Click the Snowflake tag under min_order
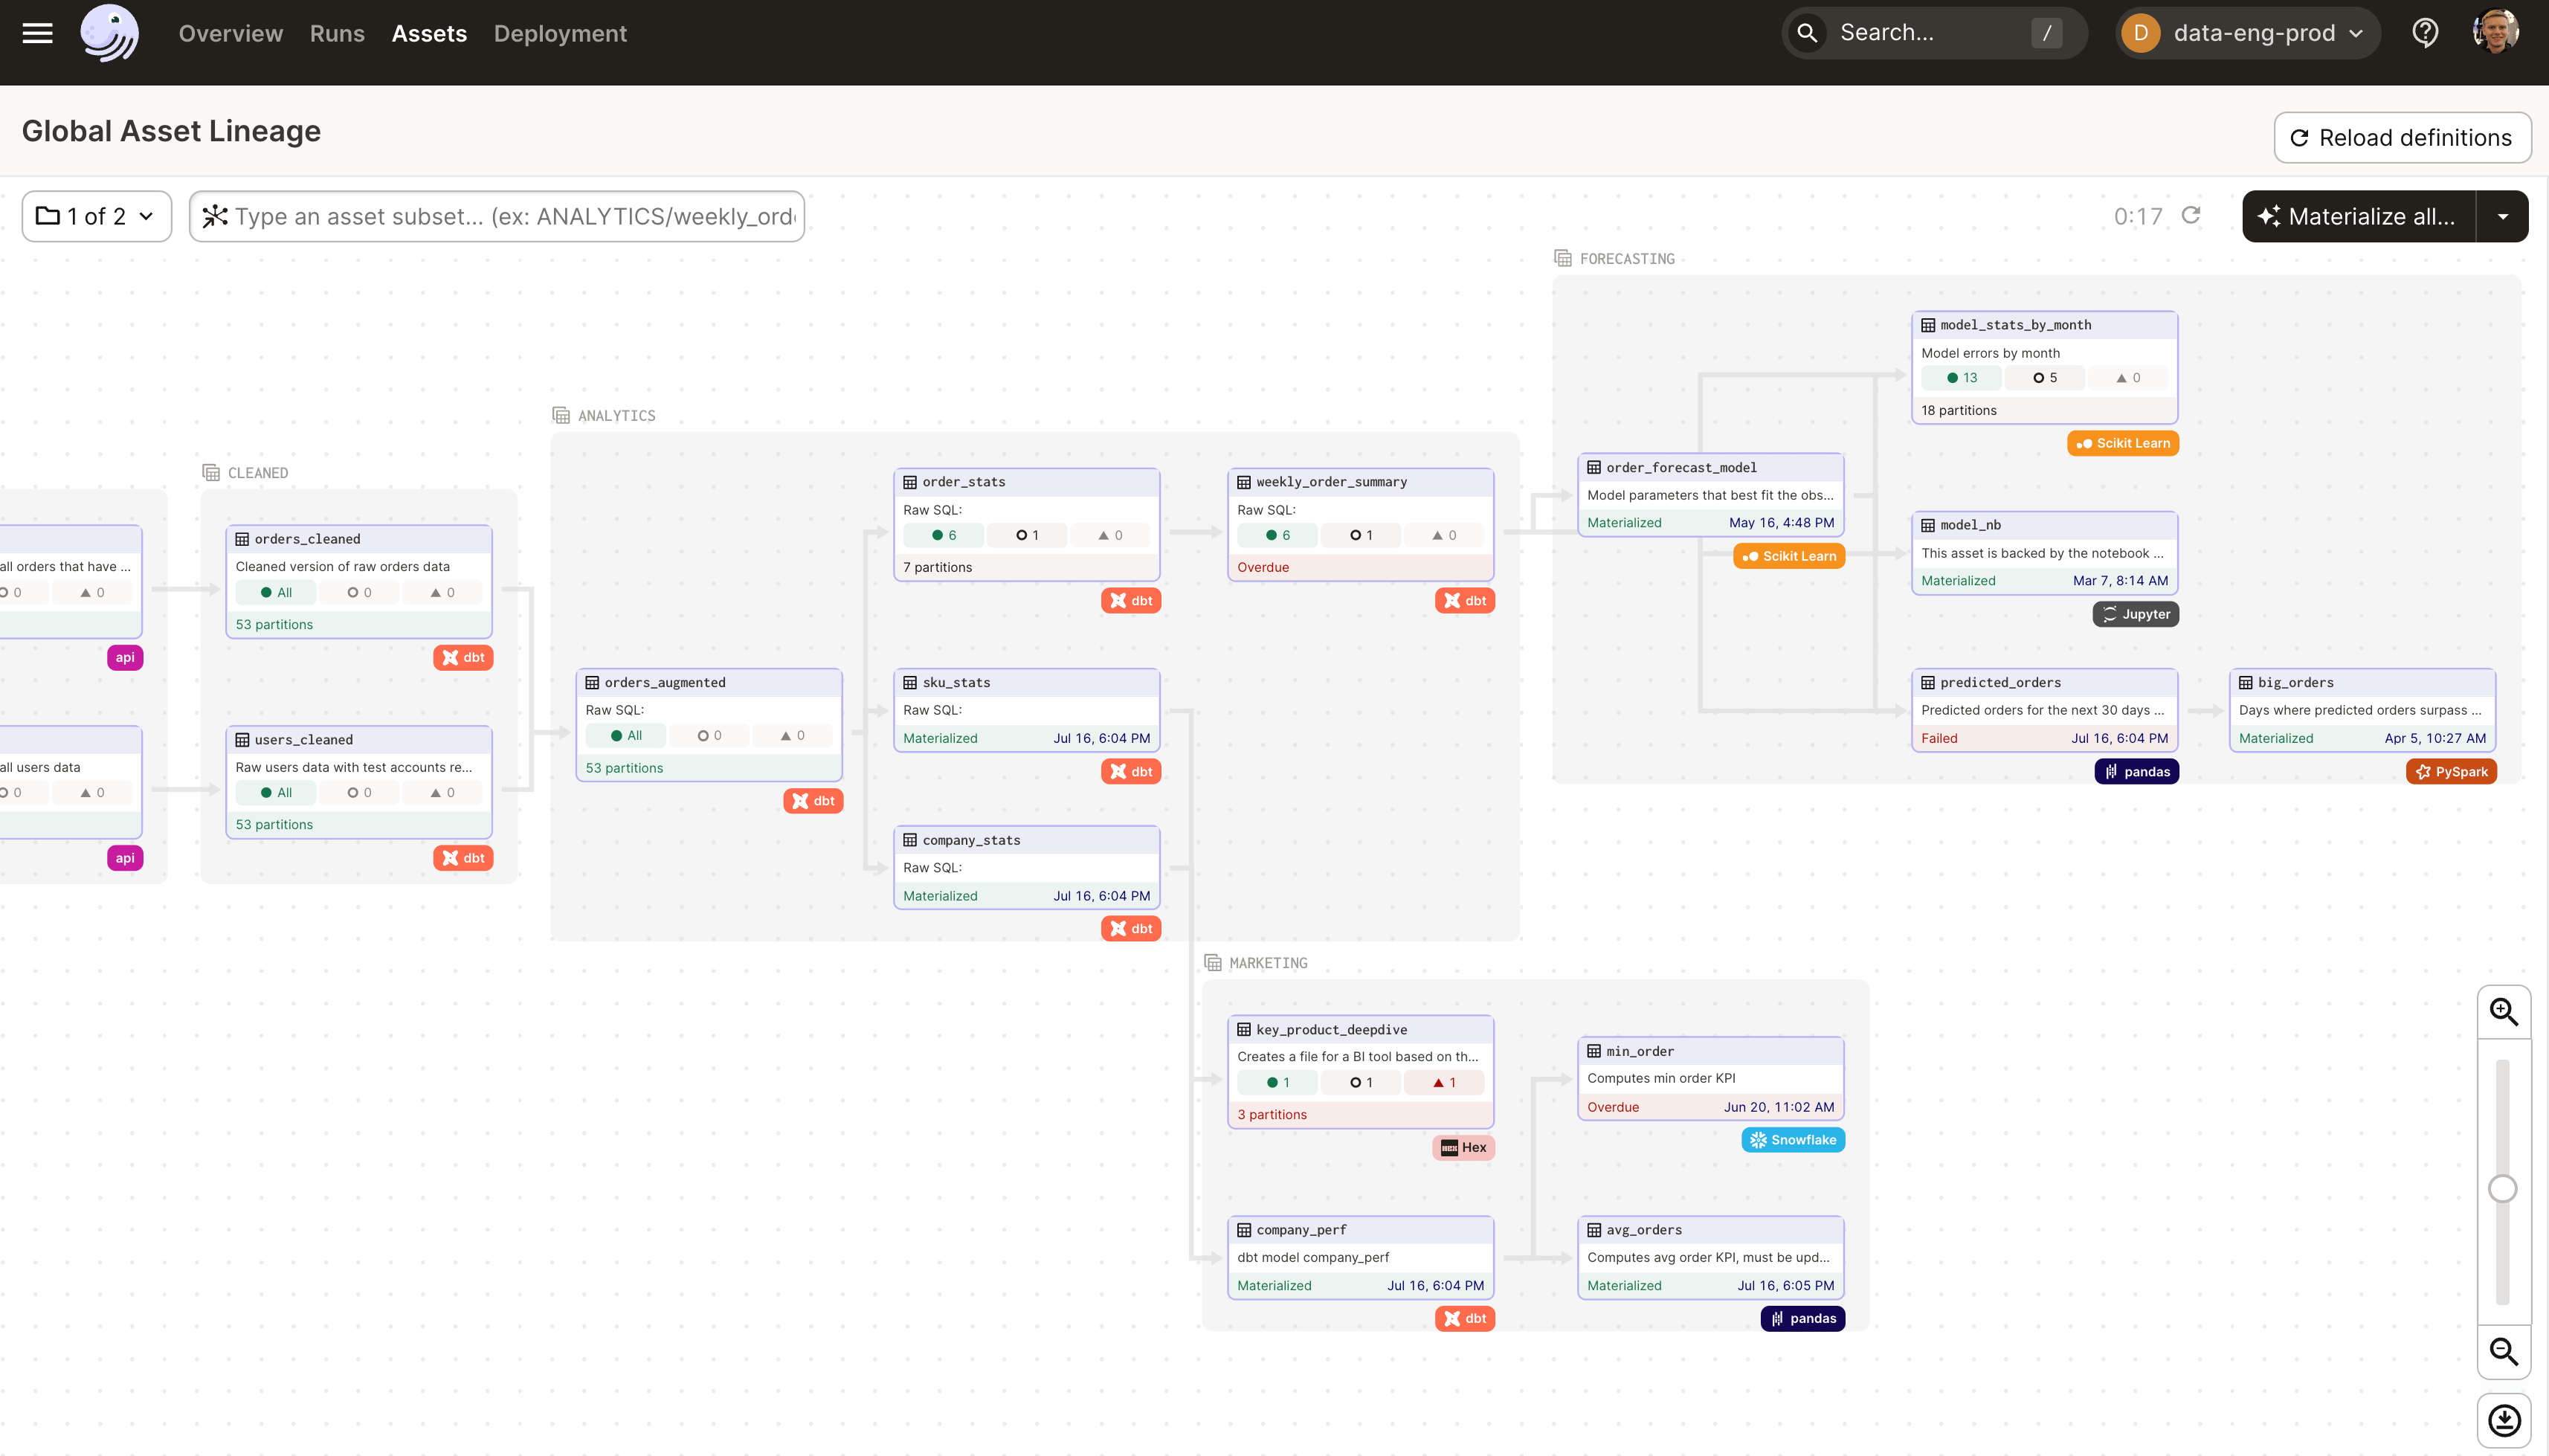The width and height of the screenshot is (2549, 1456). click(x=1793, y=1140)
